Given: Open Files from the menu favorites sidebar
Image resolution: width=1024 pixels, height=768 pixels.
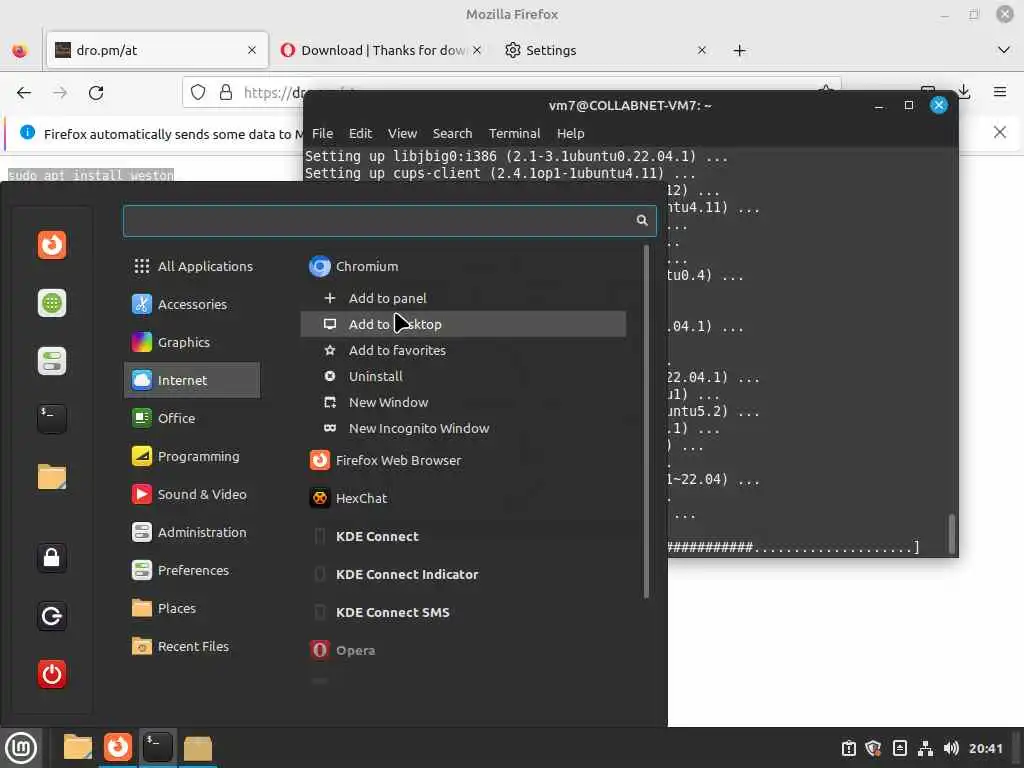Looking at the screenshot, I should 52,477.
